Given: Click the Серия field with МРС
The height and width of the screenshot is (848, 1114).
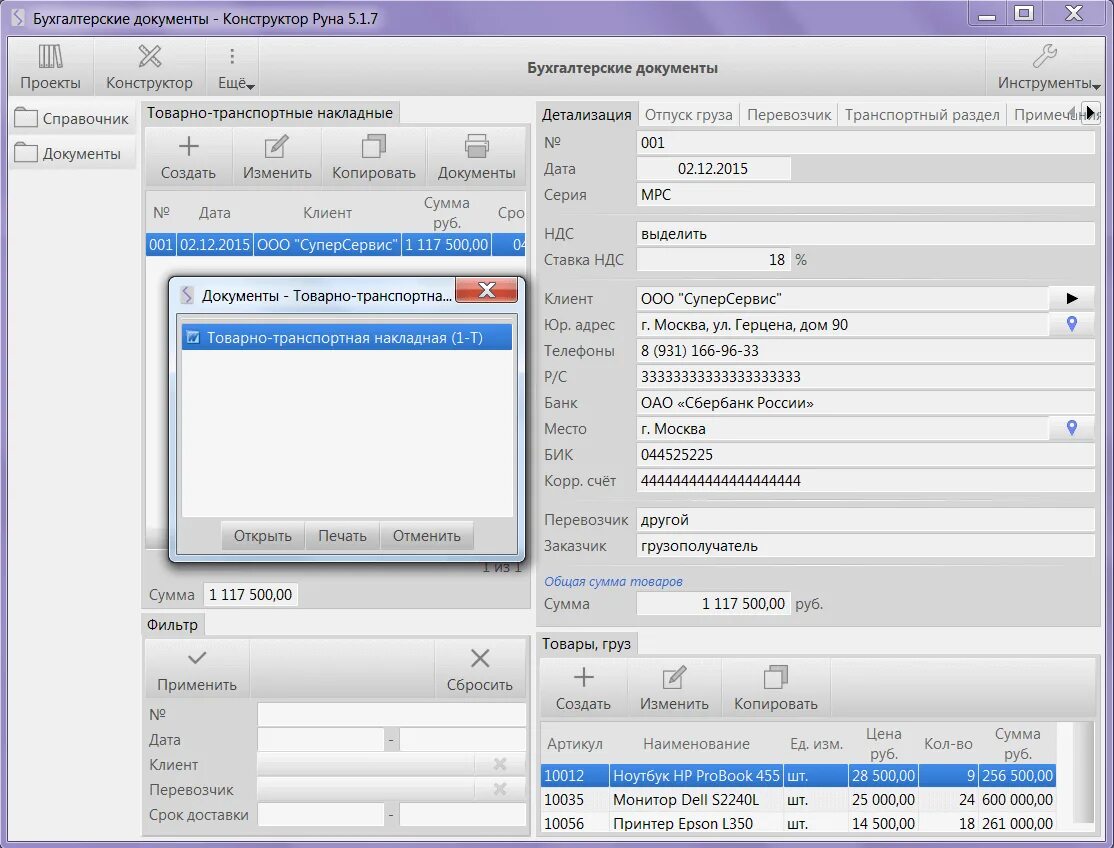Looking at the screenshot, I should 865,195.
